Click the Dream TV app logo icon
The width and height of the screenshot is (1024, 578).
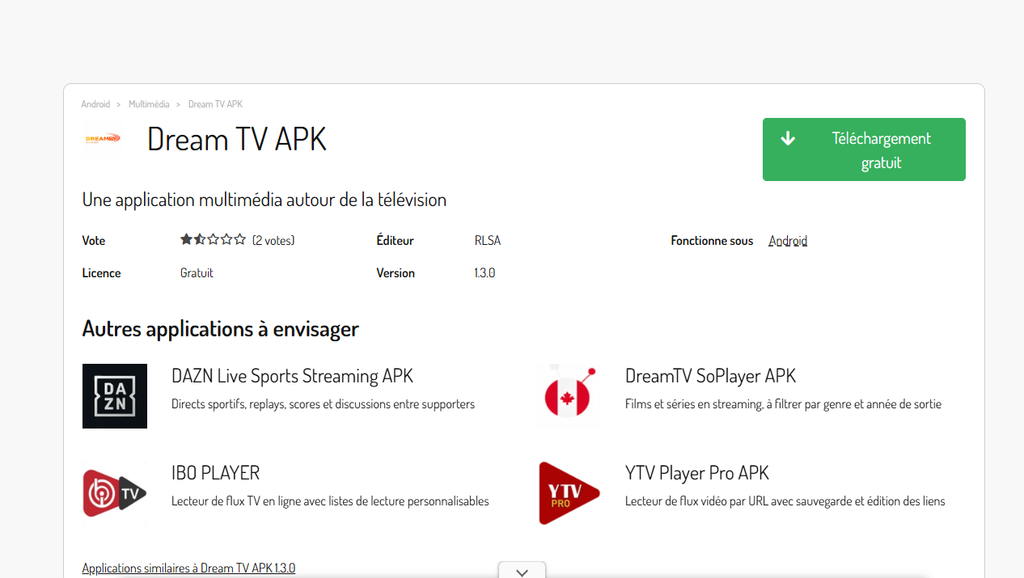click(103, 138)
